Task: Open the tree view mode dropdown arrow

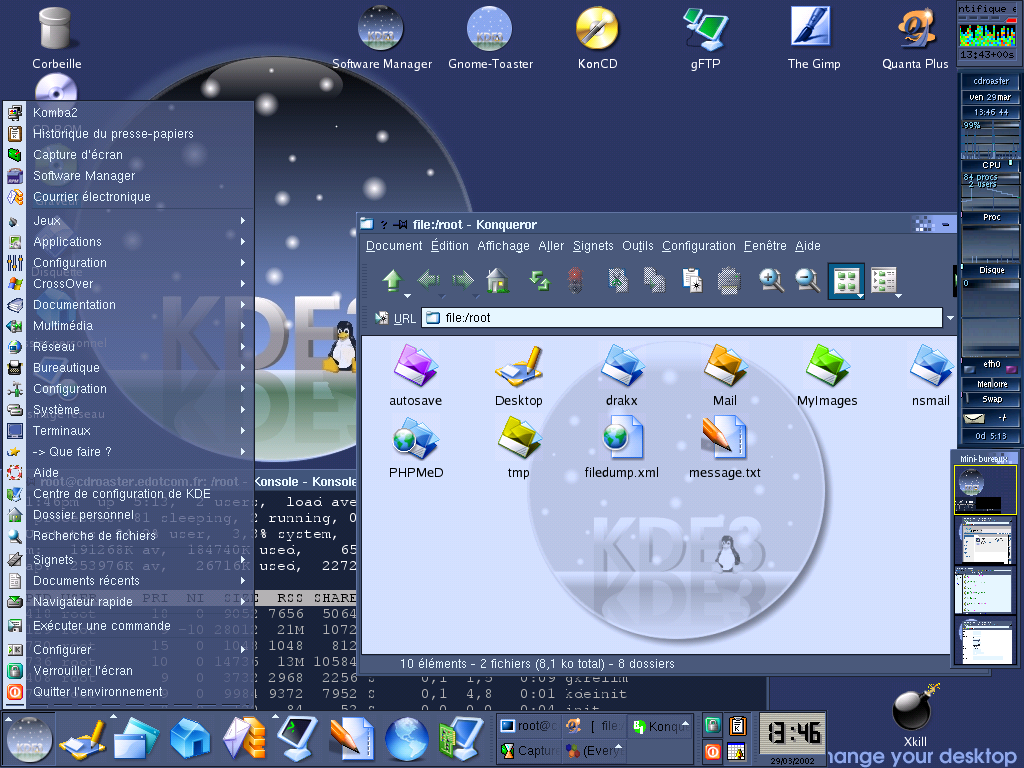Action: pyautogui.click(x=899, y=296)
